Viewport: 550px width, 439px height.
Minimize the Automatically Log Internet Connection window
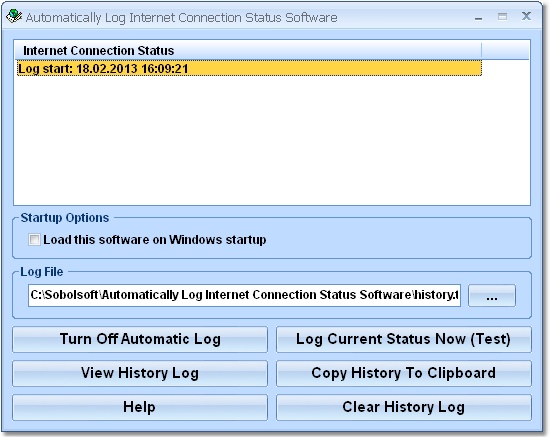478,17
